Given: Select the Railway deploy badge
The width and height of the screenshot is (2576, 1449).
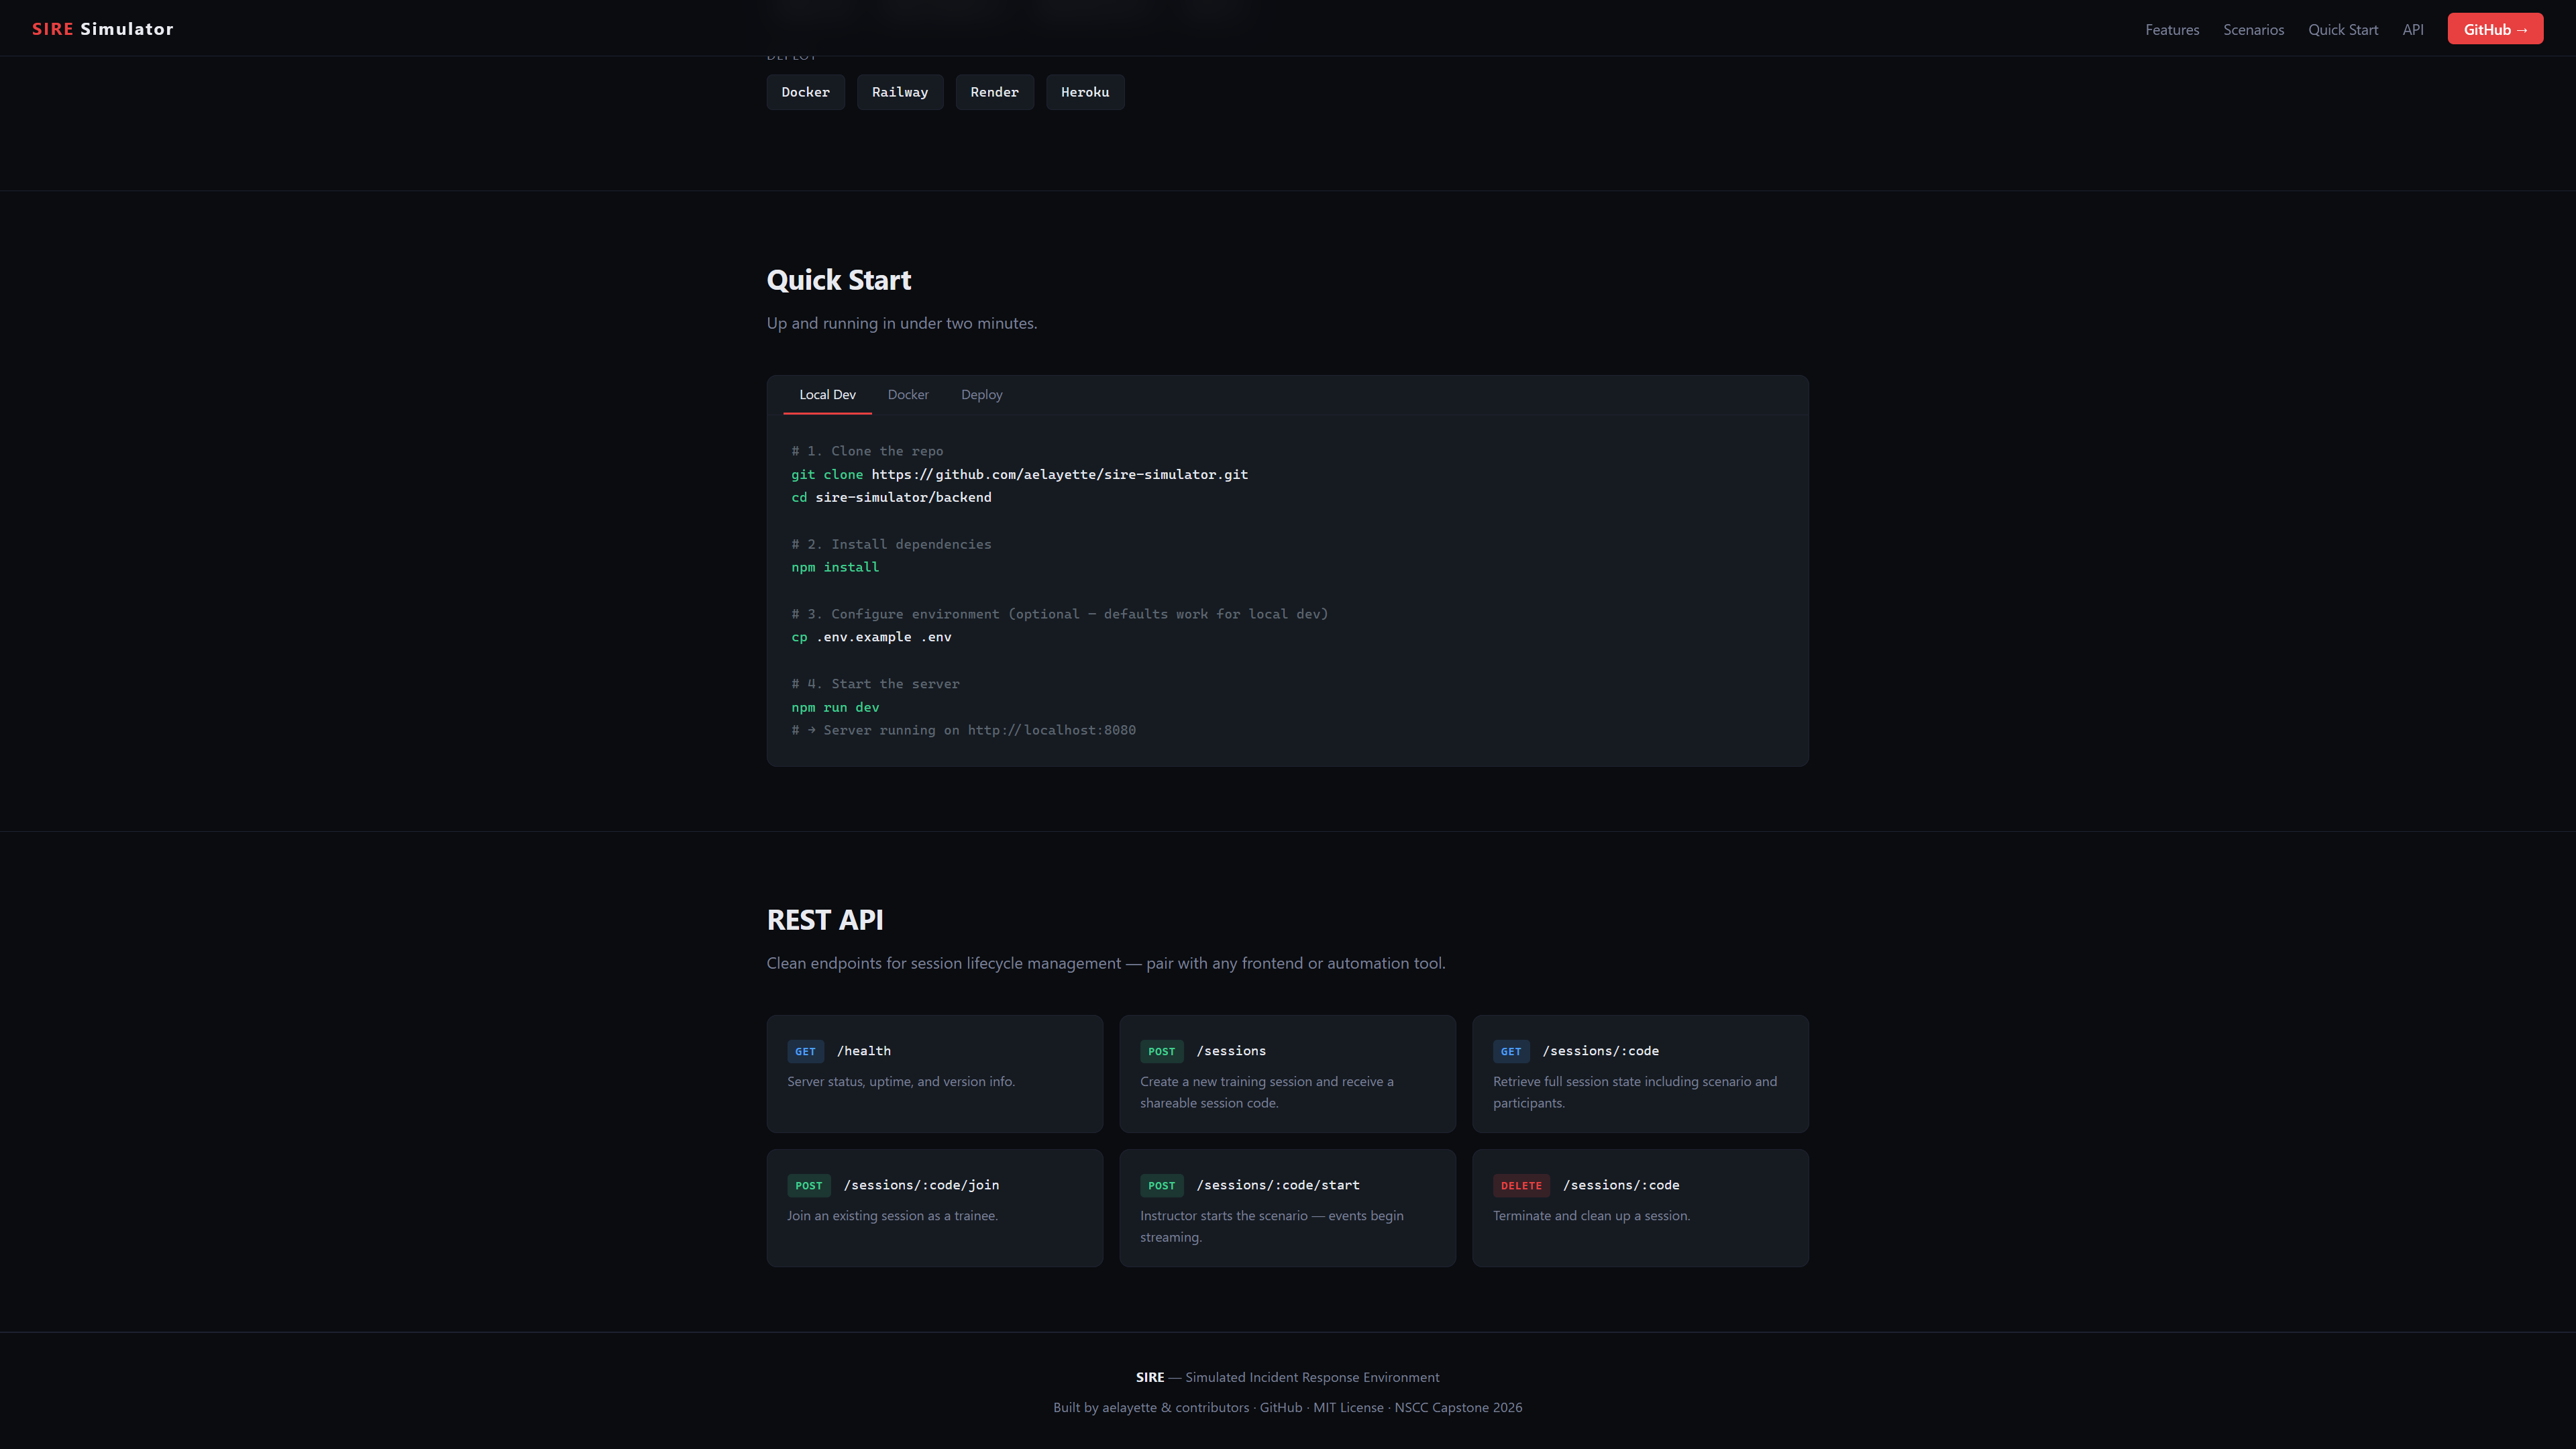Looking at the screenshot, I should pyautogui.click(x=899, y=92).
